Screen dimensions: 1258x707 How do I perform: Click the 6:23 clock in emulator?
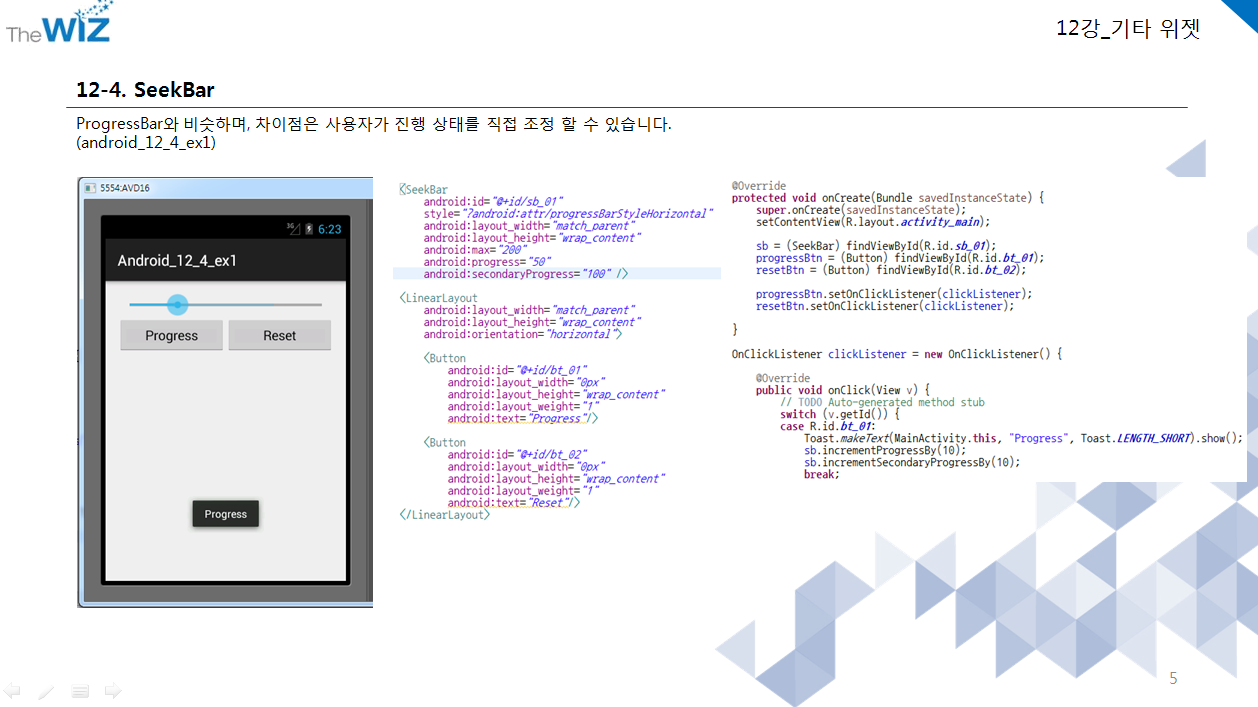click(x=329, y=229)
